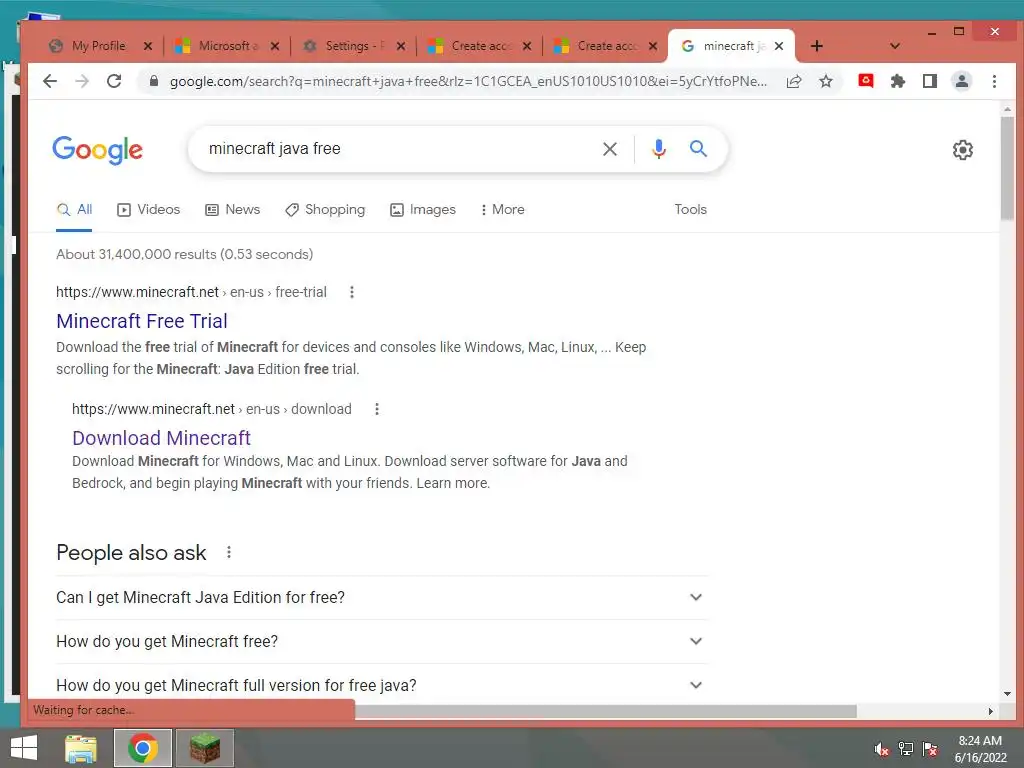Filter results by News
Image resolution: width=1024 pixels, height=768 pixels.
(232, 210)
